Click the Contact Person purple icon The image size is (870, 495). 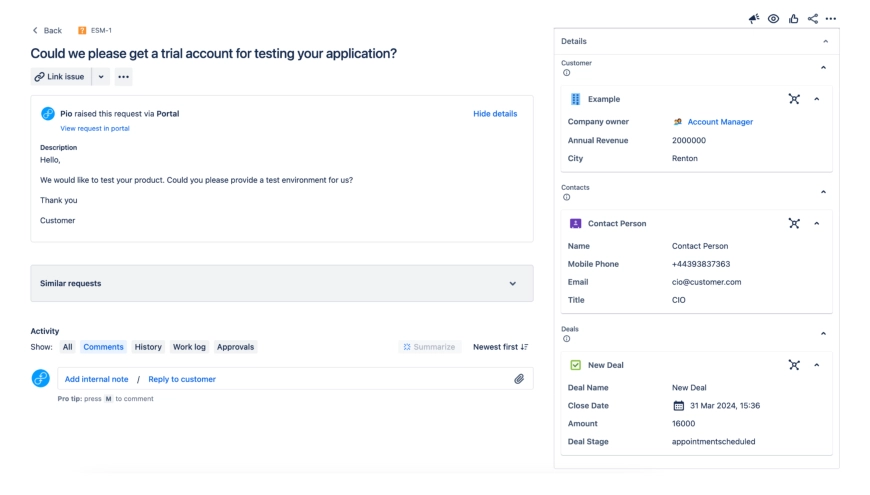(x=575, y=223)
